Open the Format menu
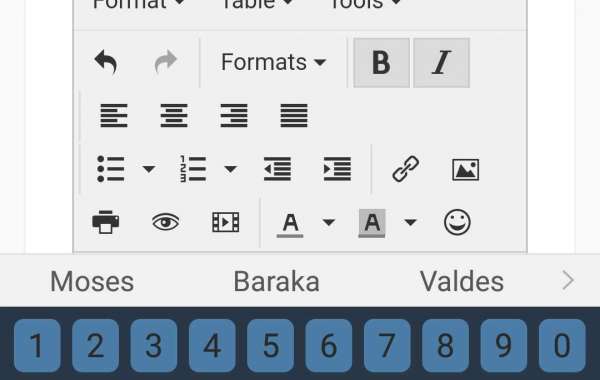 (x=139, y=4)
